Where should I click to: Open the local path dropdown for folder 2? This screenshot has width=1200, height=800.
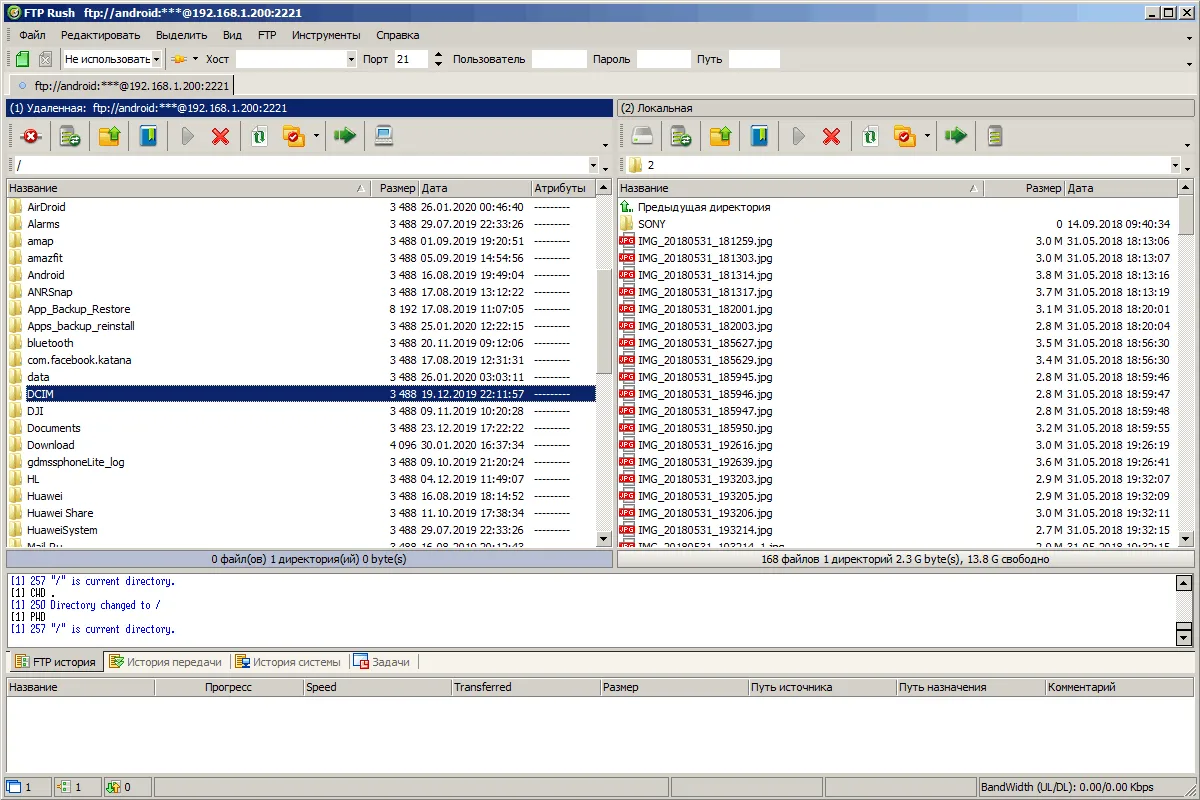(x=1174, y=165)
